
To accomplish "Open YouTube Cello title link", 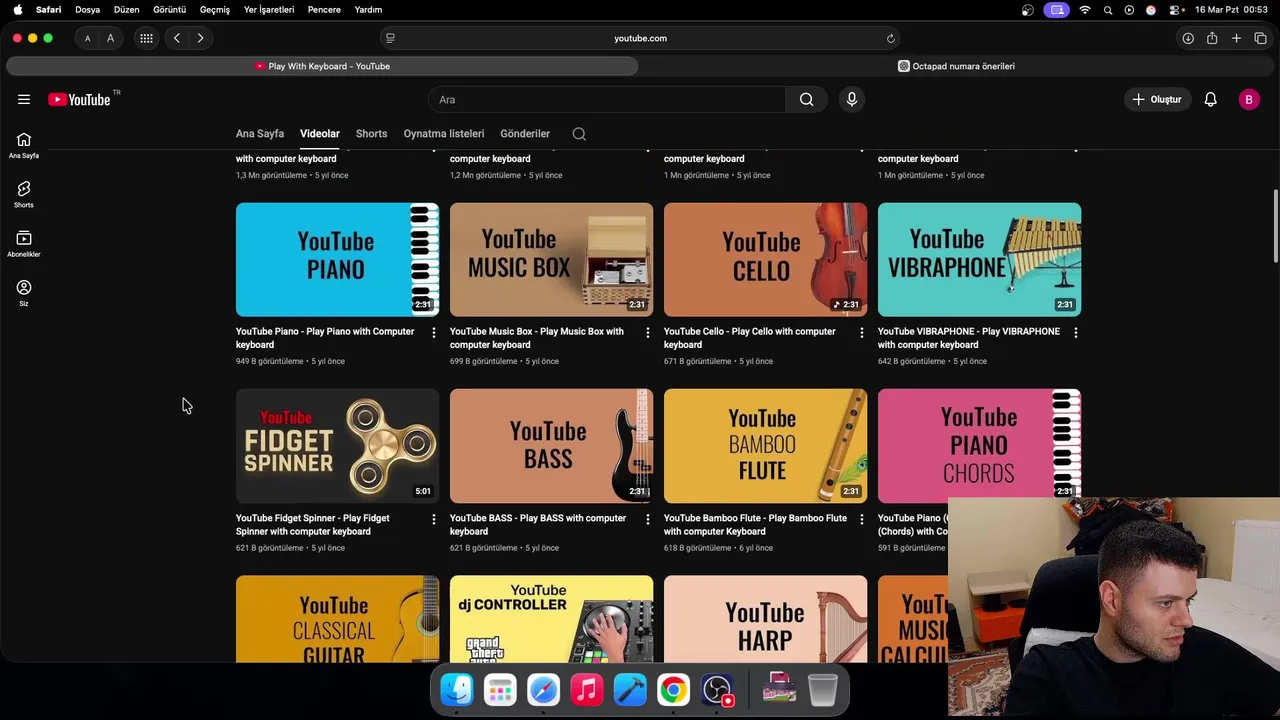I will click(x=750, y=338).
